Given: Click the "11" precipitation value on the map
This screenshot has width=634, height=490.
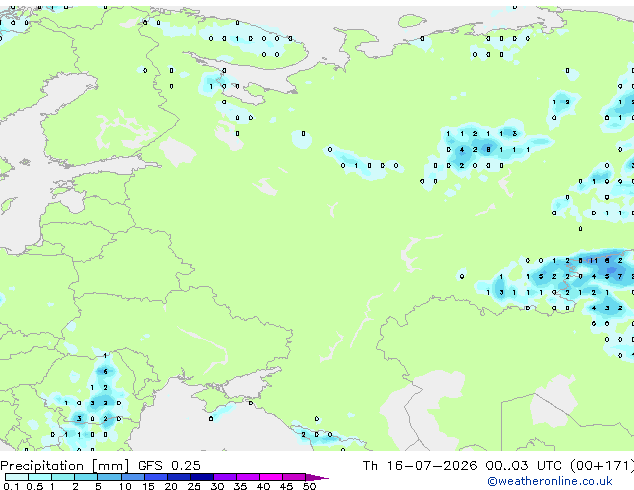Looking at the screenshot, I should click(594, 261).
